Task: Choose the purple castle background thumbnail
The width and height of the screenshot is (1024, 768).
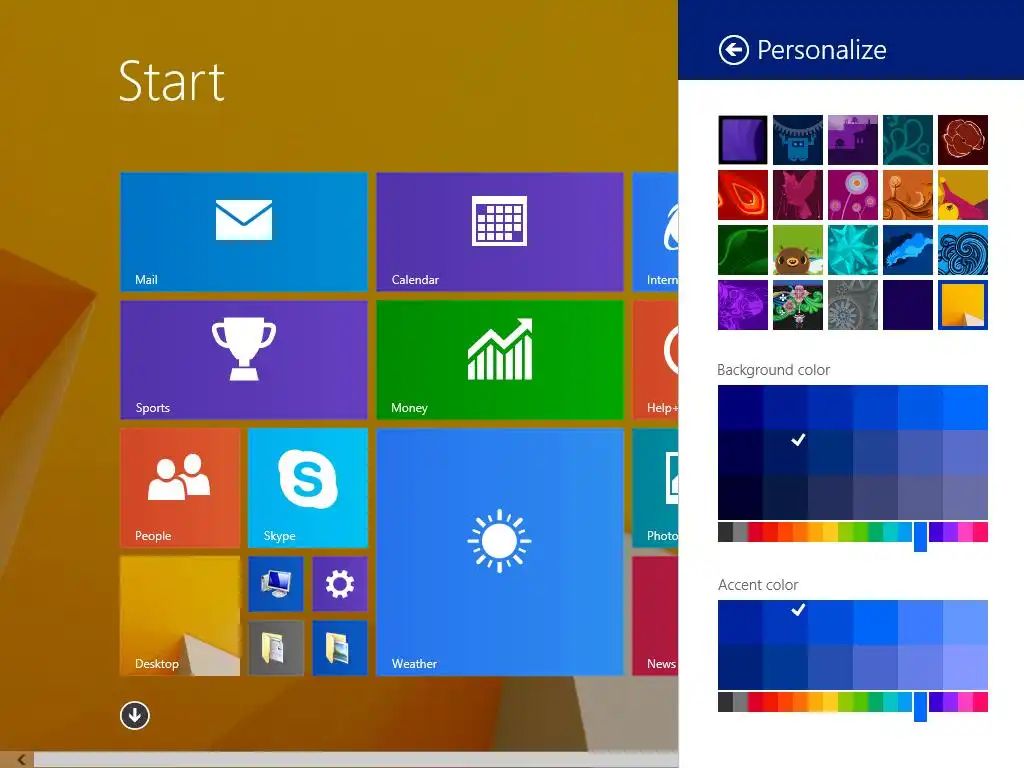Action: 853,140
